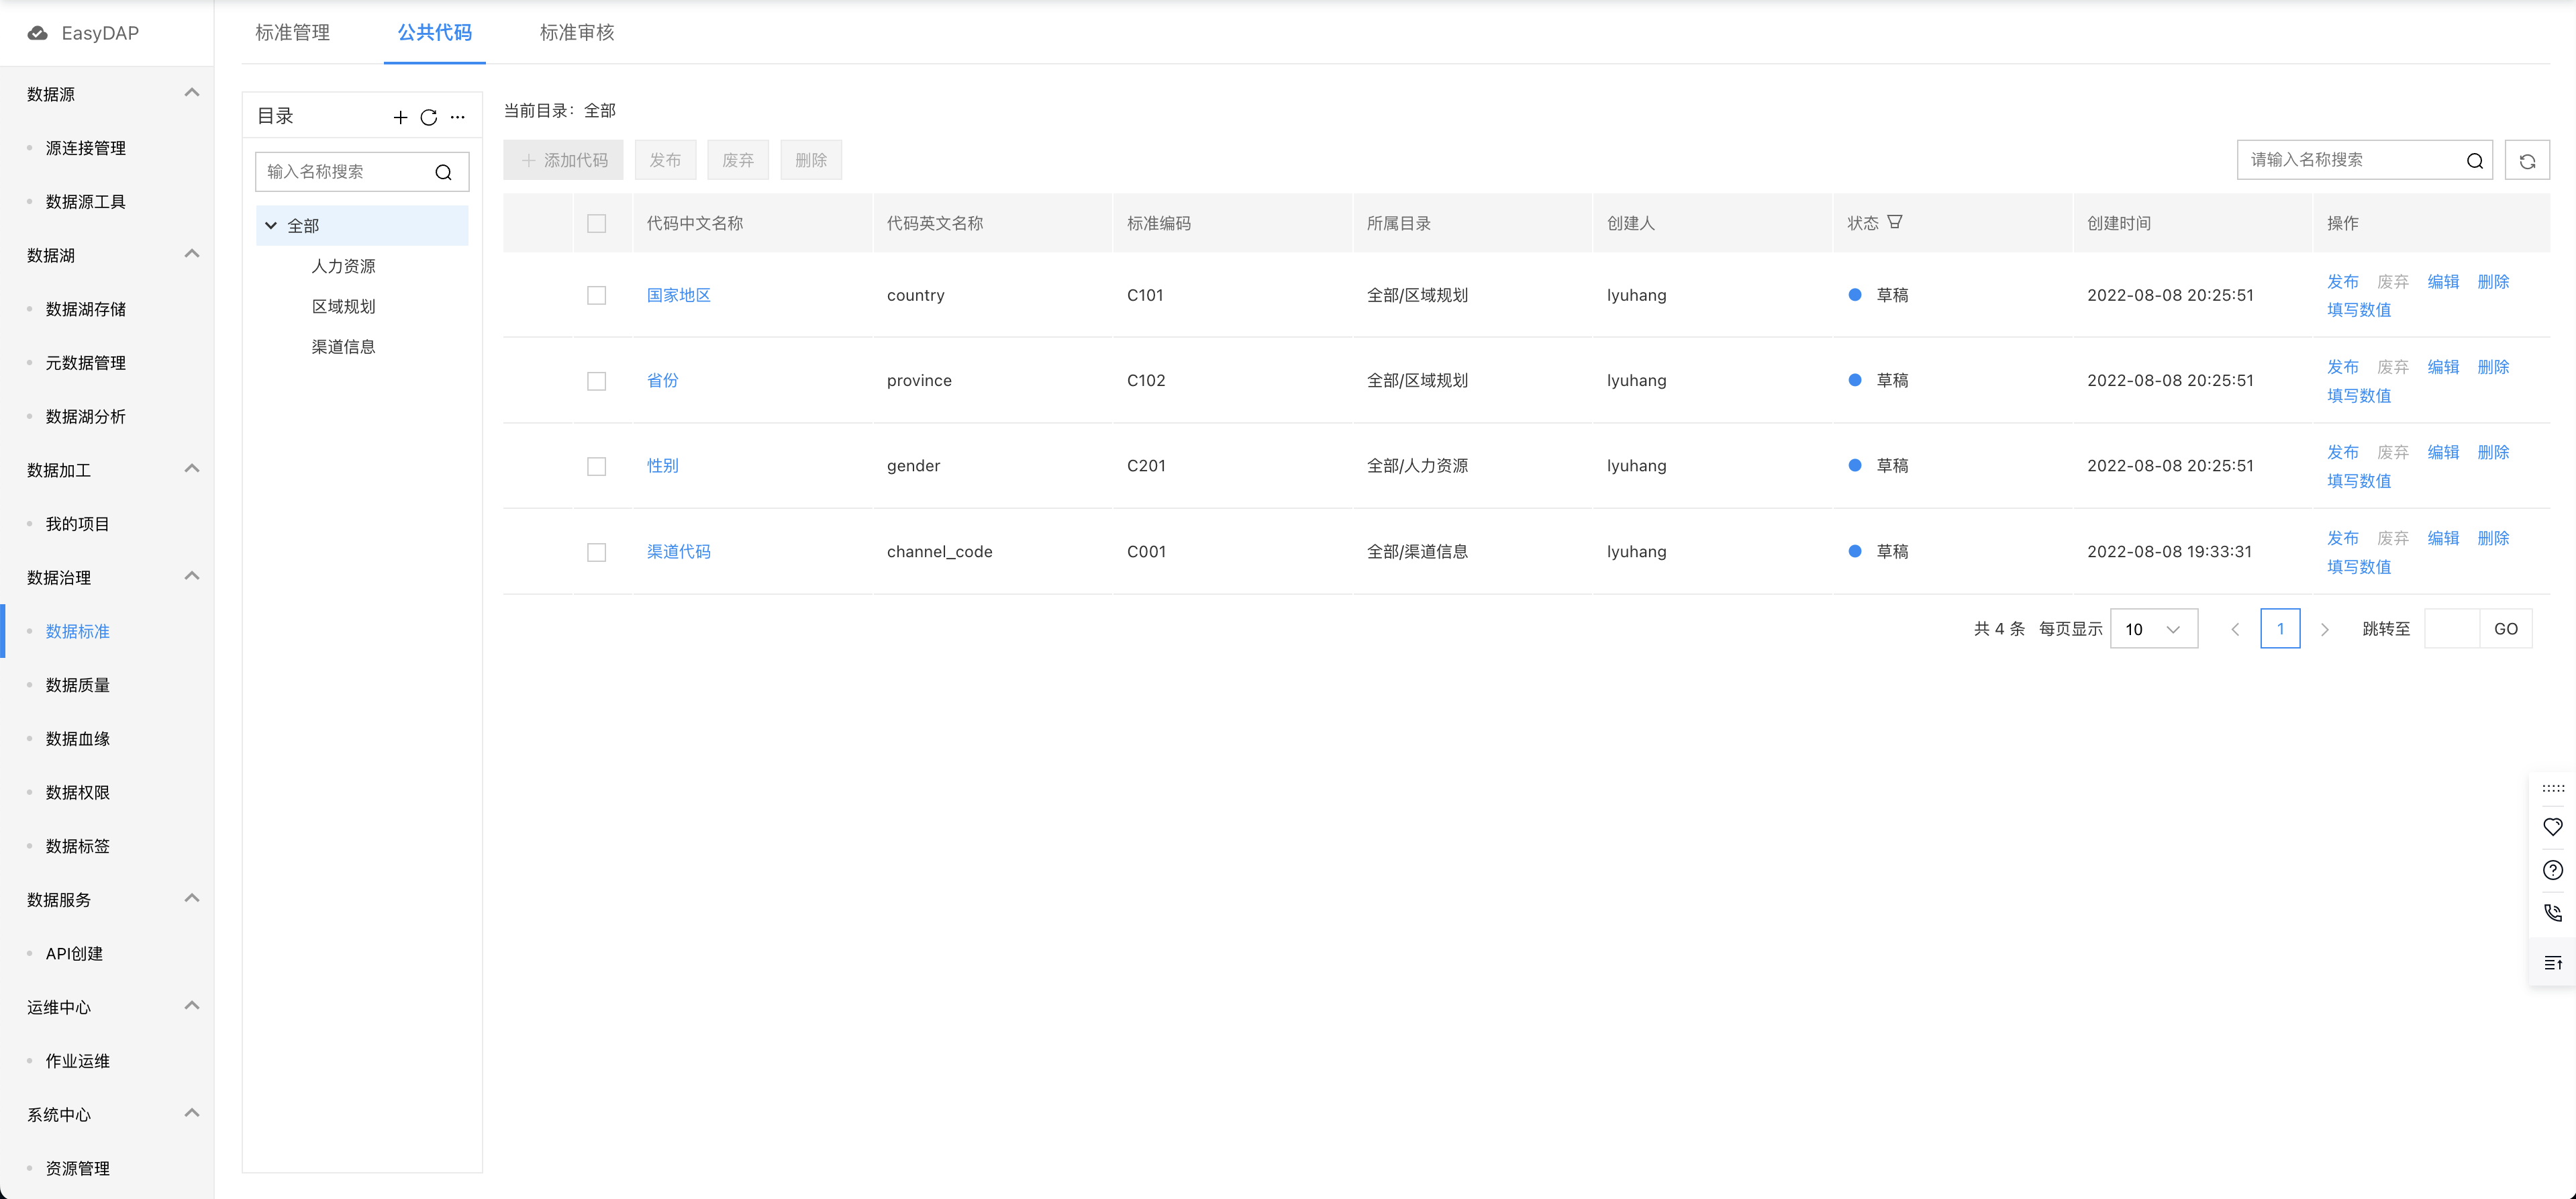The height and width of the screenshot is (1199, 2576).
Task: Open the 渠道代码 code link
Action: [x=679, y=552]
